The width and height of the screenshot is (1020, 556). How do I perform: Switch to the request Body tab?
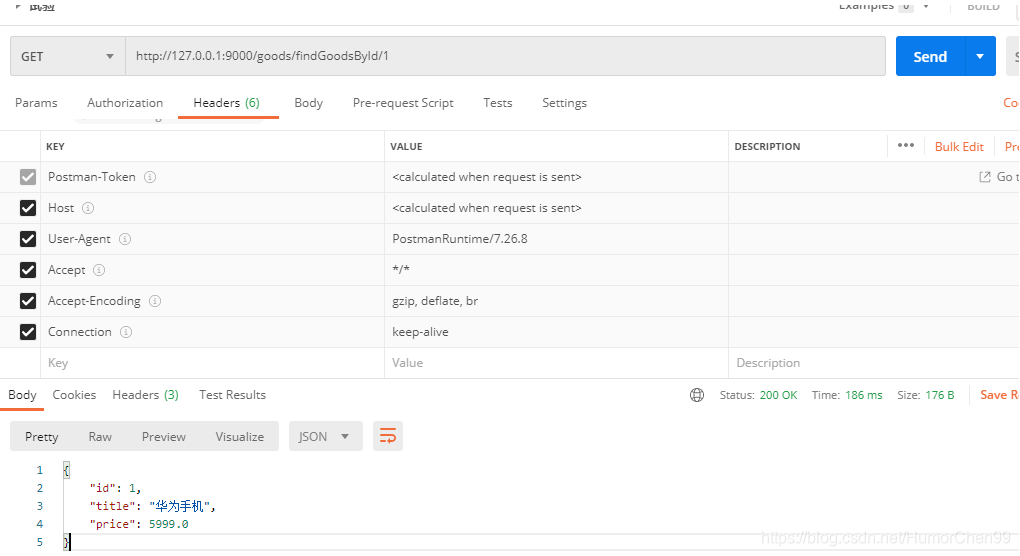coord(308,103)
